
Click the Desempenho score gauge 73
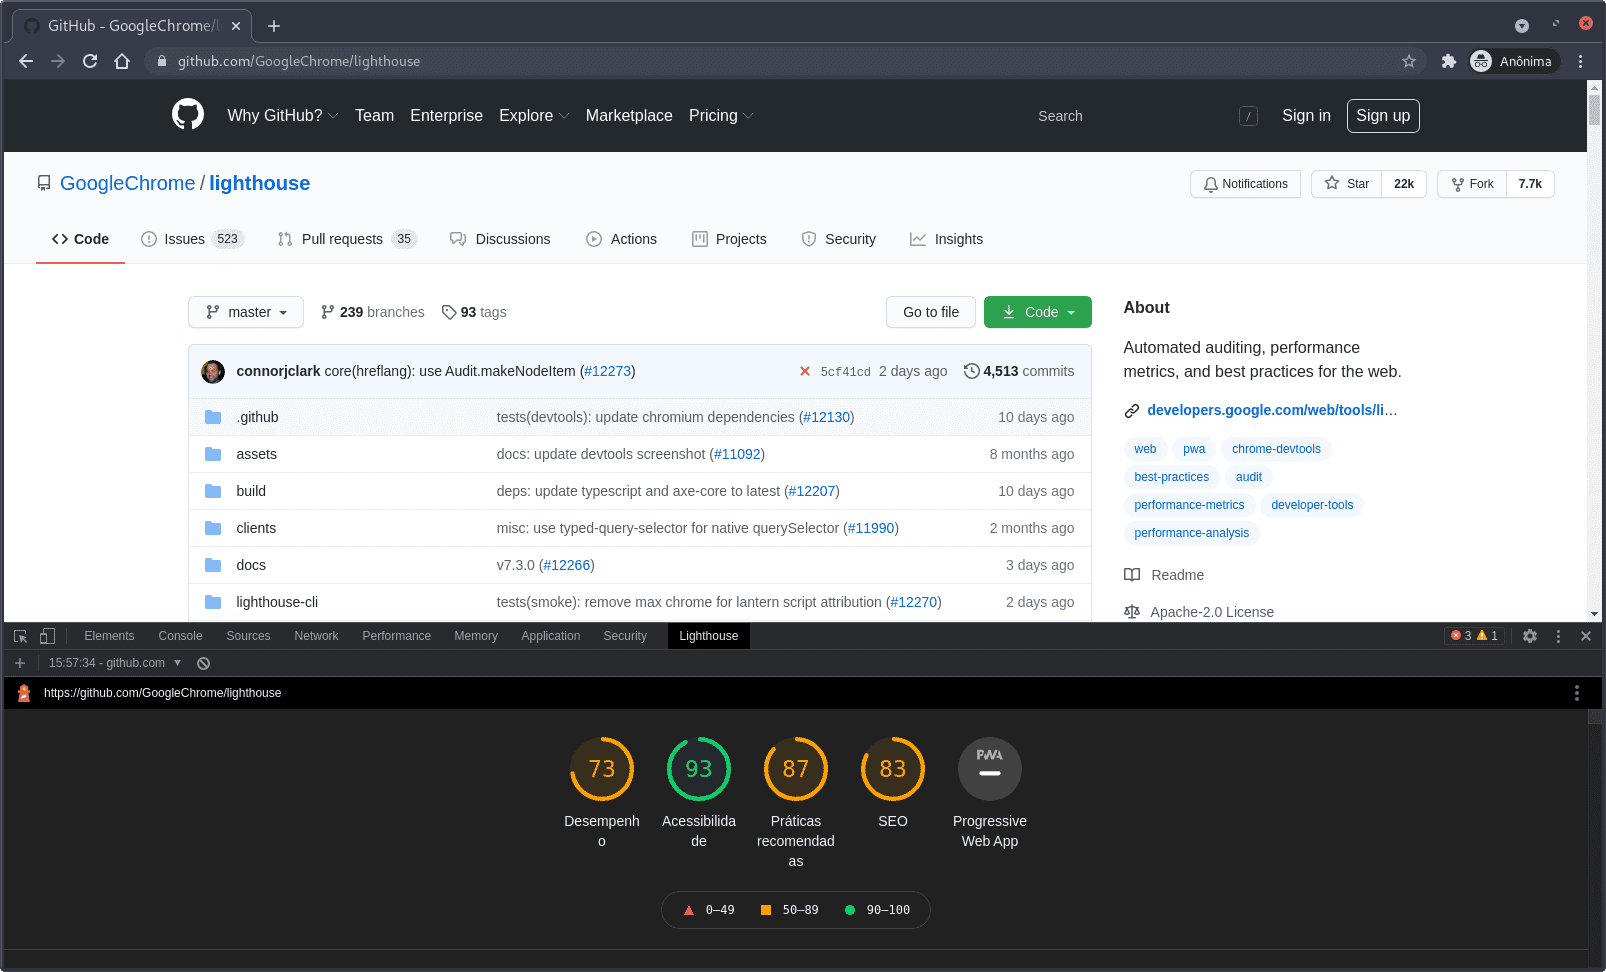pos(602,769)
